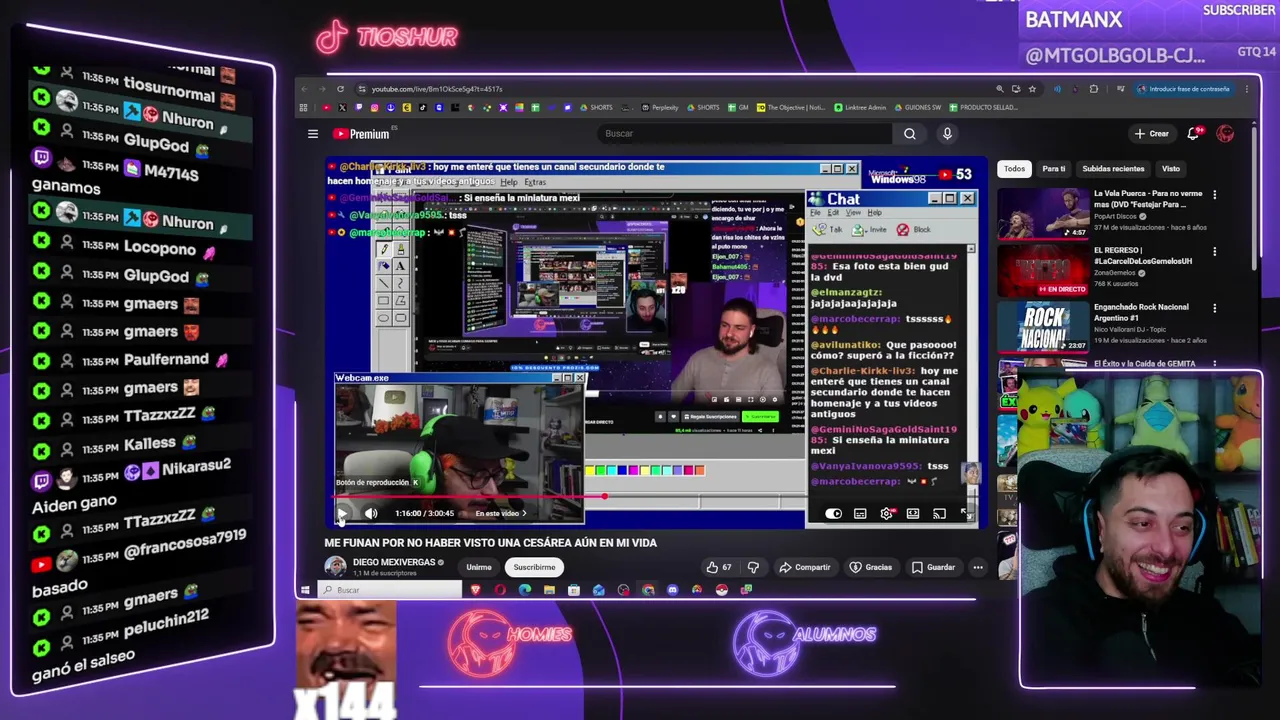Focus the YouTube 'Buscar' search field
1280x720 pixels.
pyautogui.click(x=745, y=134)
